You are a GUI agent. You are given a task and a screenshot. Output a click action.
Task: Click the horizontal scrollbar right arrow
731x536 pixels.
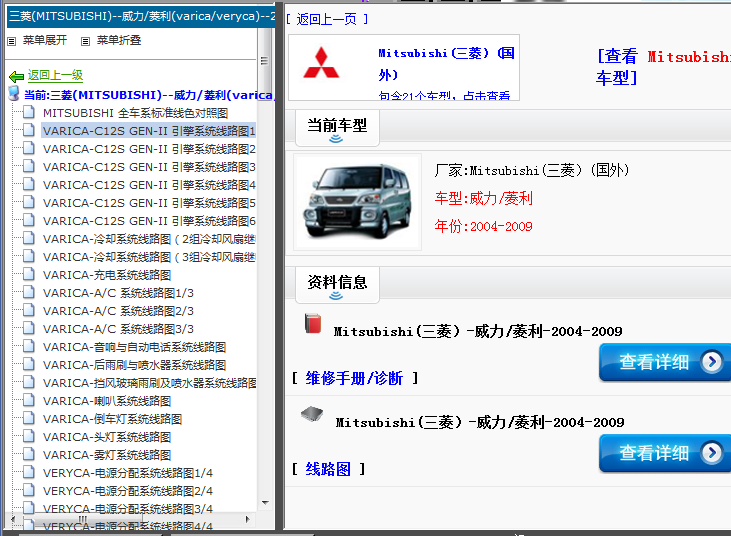[248, 519]
